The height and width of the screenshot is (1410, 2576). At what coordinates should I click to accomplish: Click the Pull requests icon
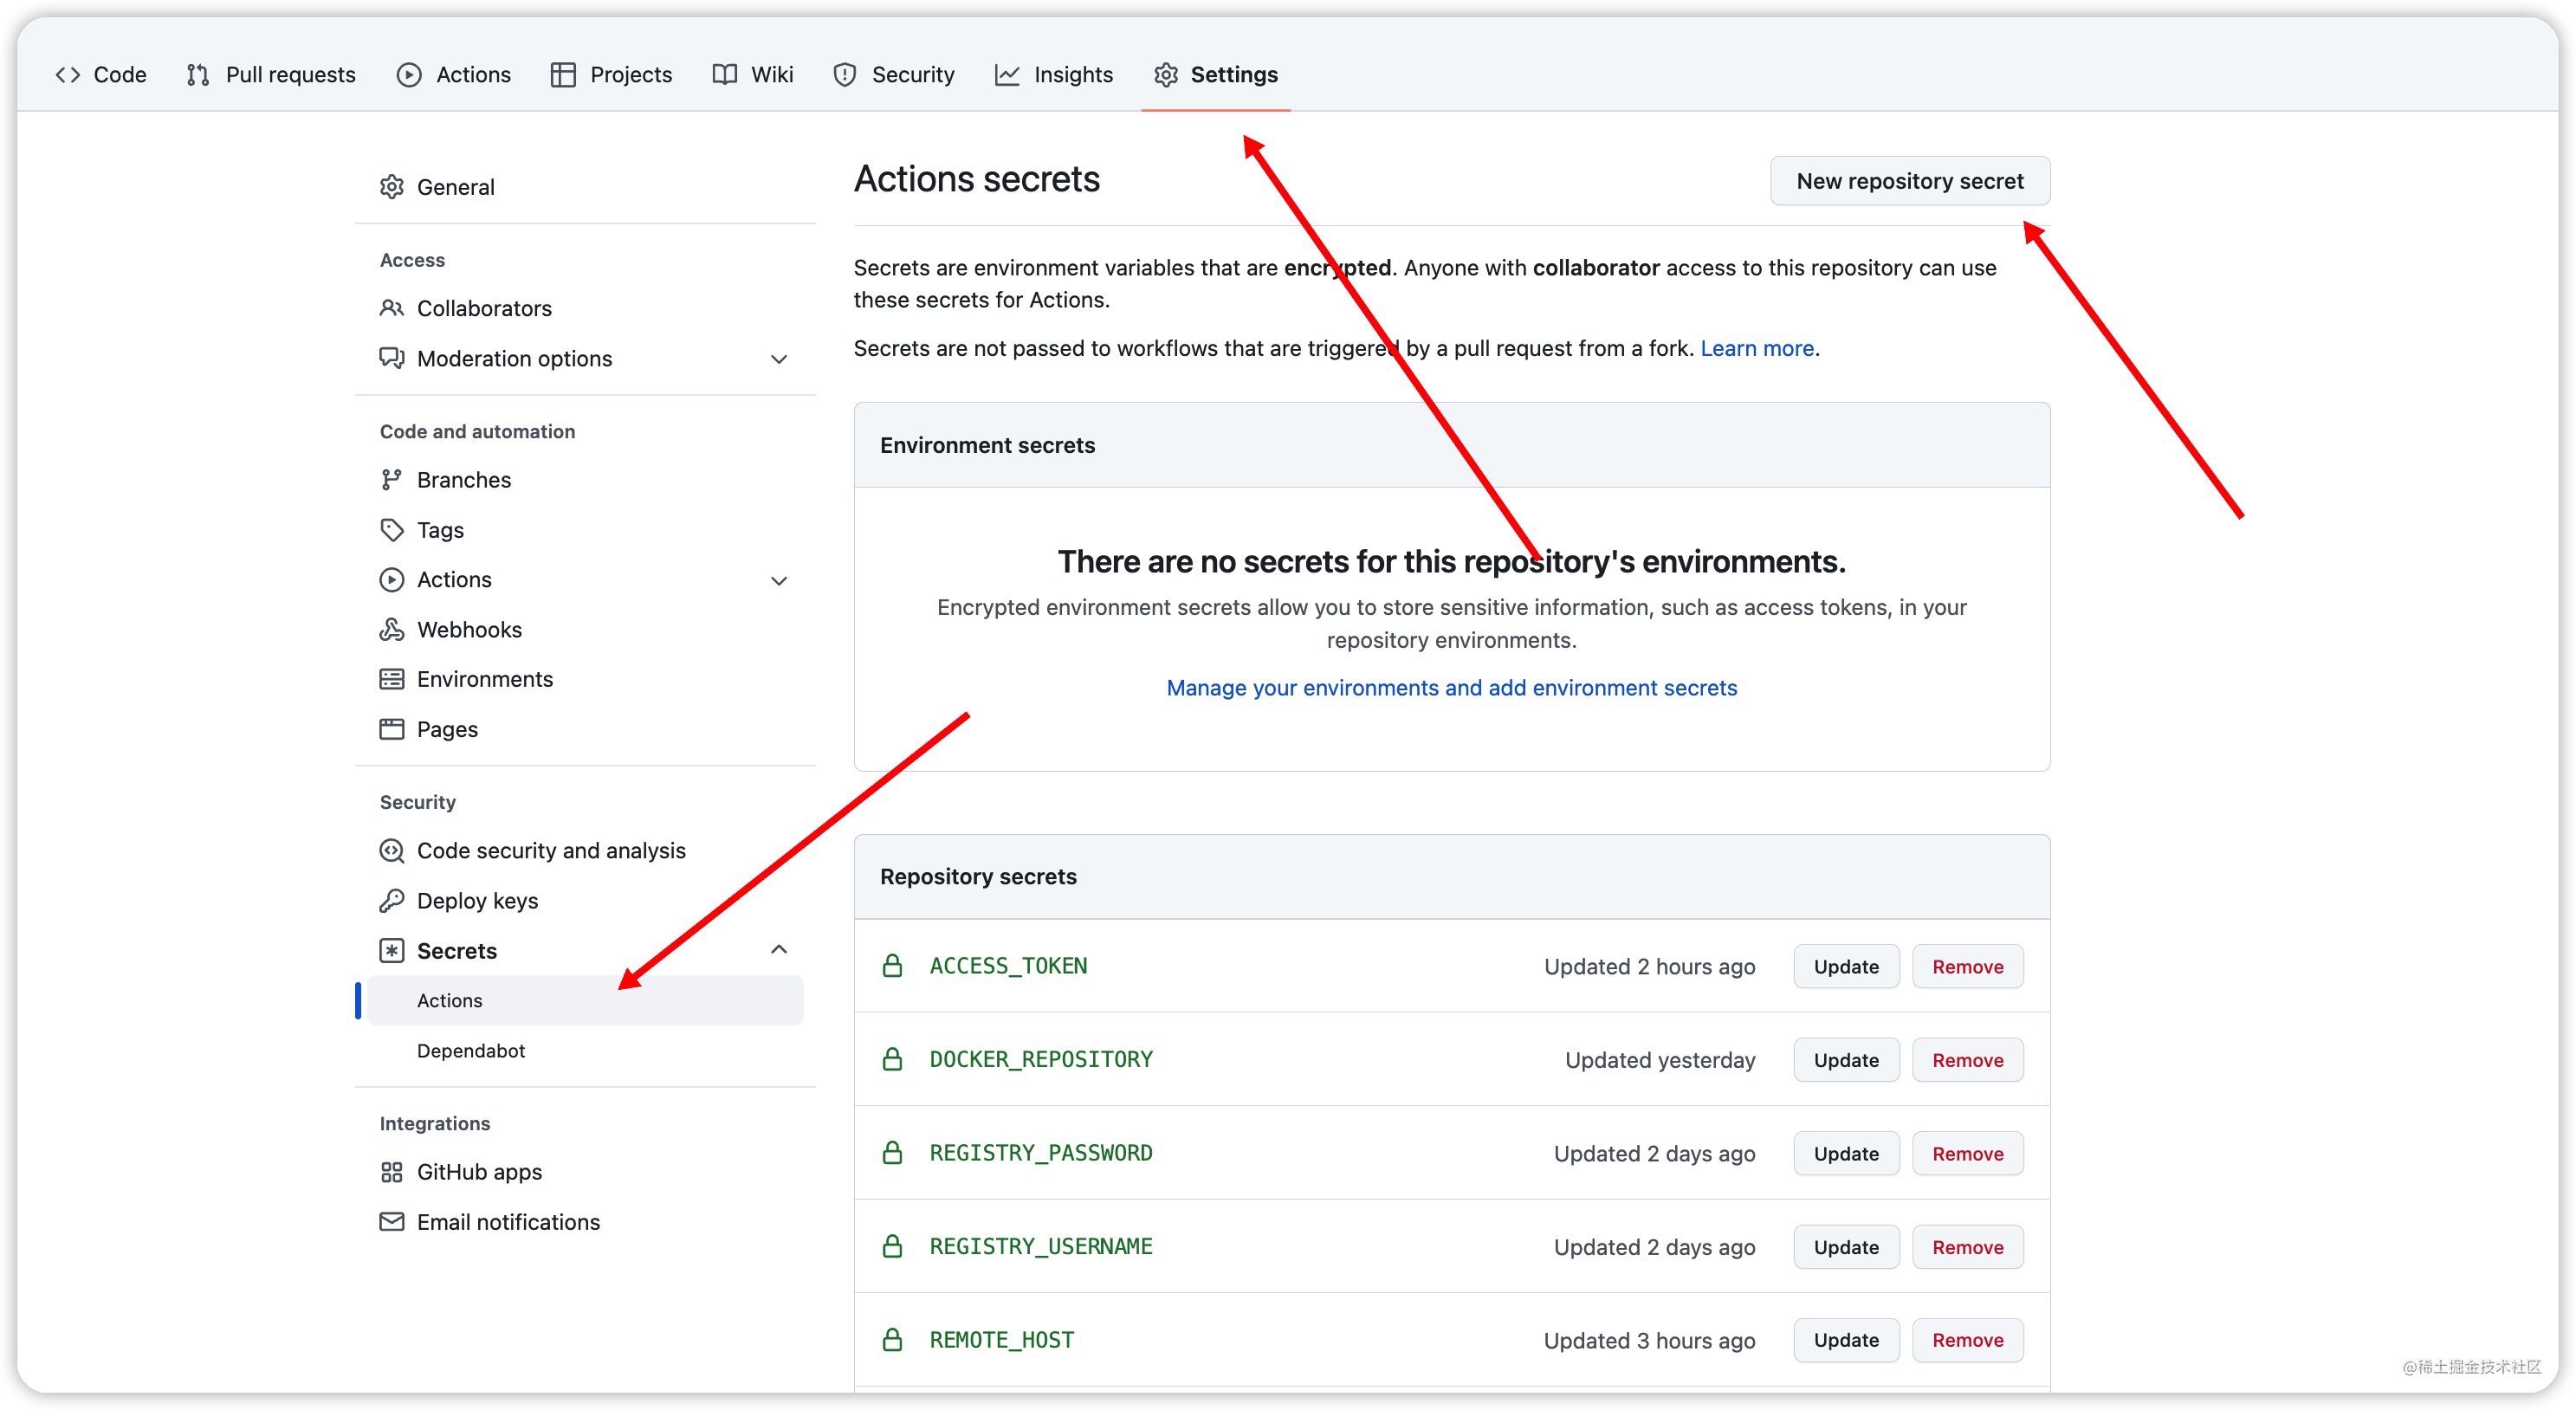point(198,75)
